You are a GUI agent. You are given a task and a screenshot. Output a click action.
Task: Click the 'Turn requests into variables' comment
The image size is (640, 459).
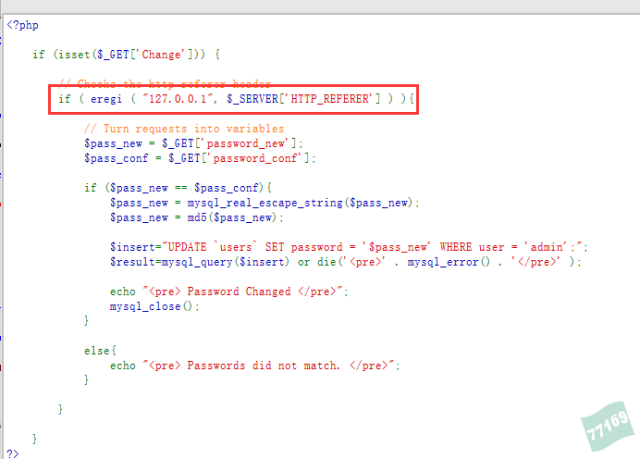pos(184,129)
